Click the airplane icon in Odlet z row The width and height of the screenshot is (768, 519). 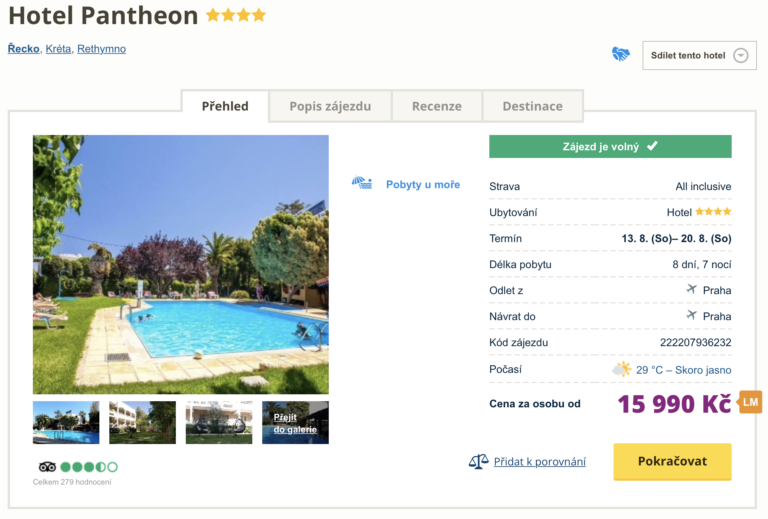tap(691, 289)
